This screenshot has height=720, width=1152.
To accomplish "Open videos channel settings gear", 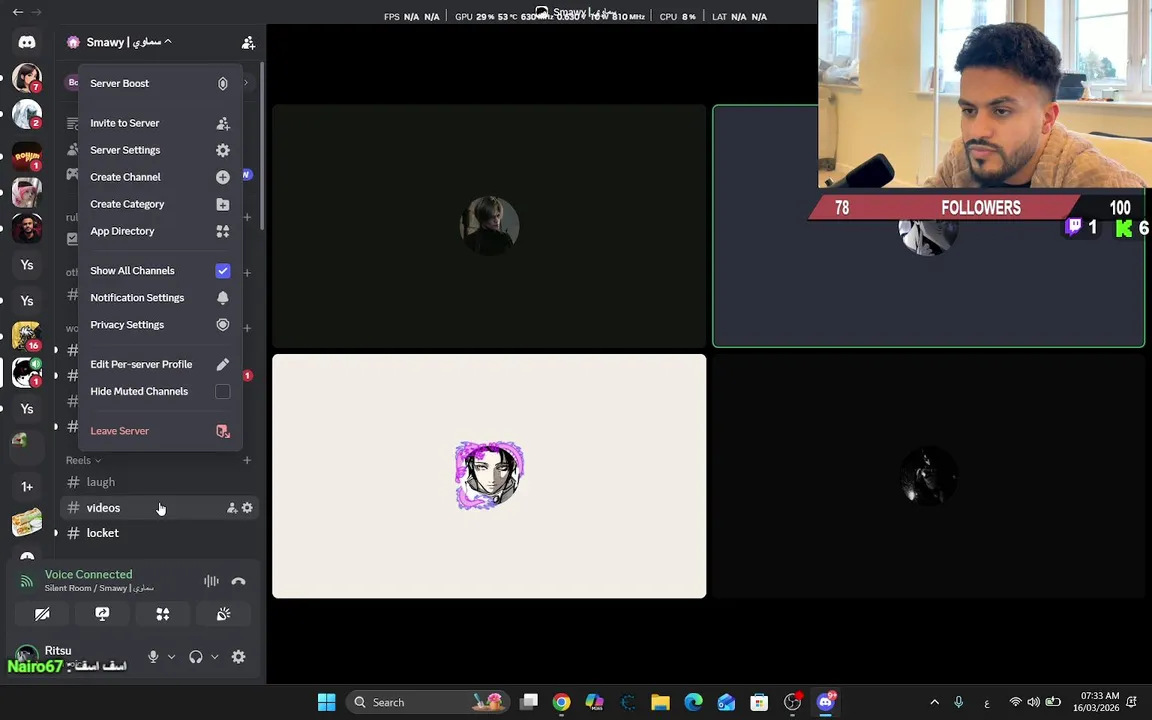I will click(x=248, y=508).
